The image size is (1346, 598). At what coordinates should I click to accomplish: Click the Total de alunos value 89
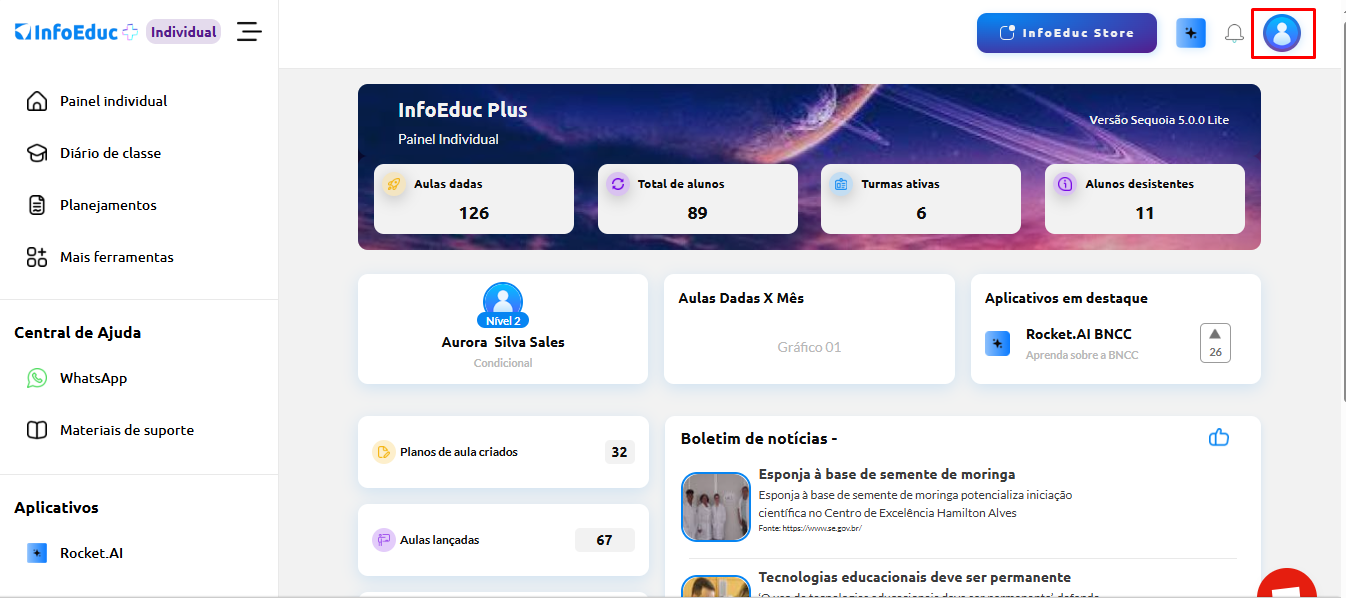tap(697, 213)
